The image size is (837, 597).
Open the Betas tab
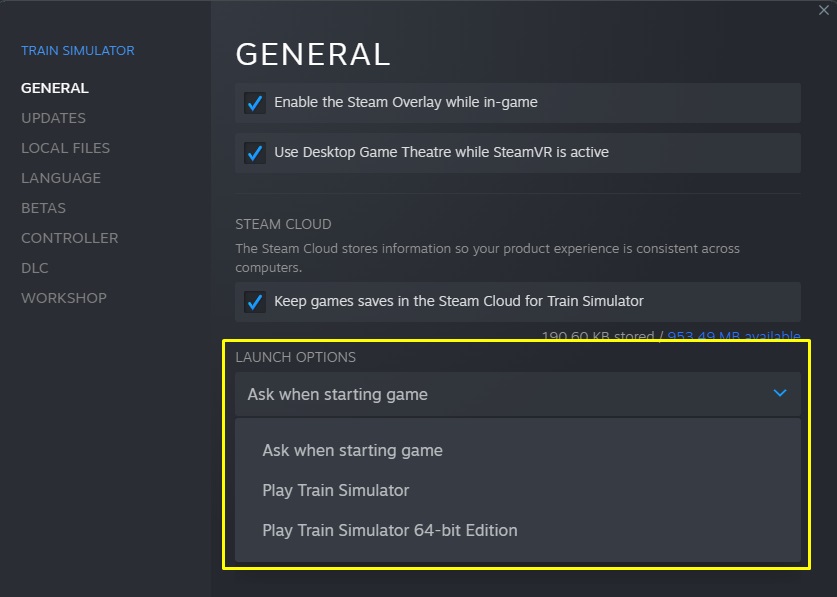[x=43, y=208]
